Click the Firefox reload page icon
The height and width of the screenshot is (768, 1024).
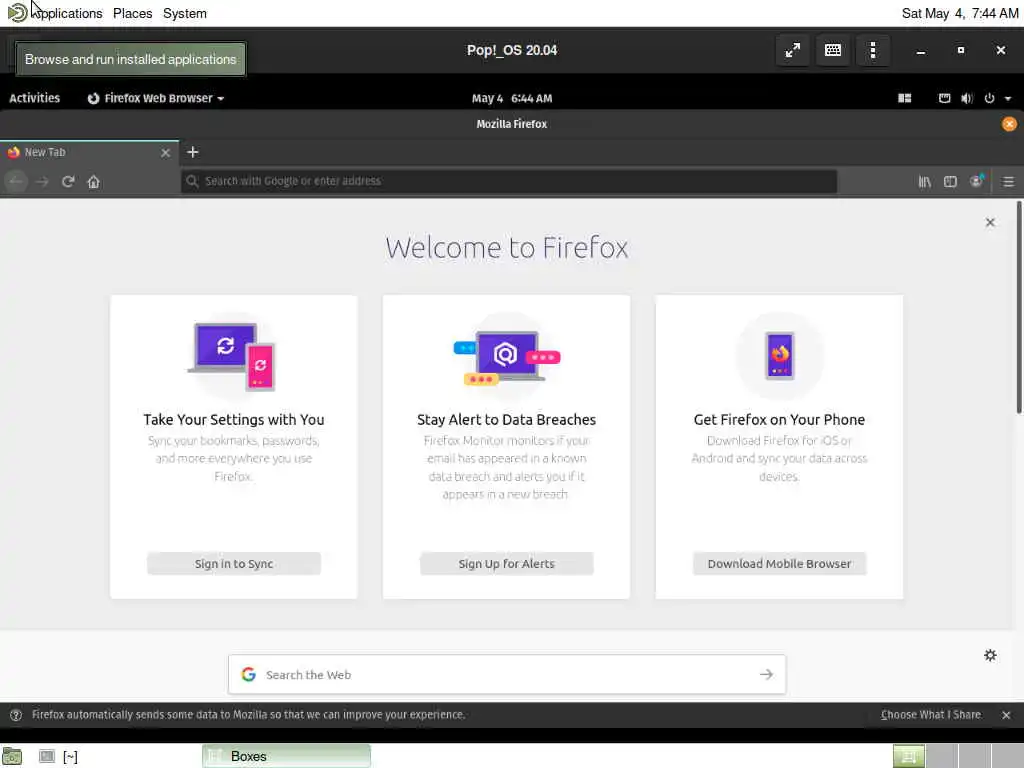[x=68, y=182]
